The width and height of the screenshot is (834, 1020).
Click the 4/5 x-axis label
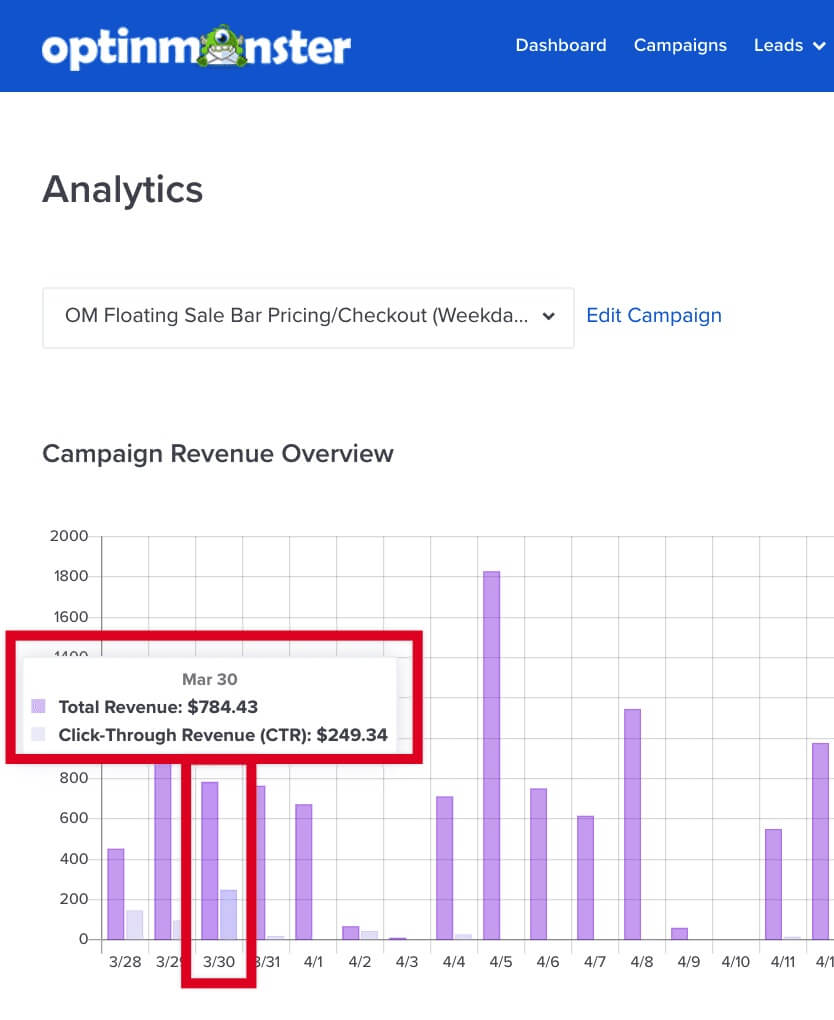coord(501,961)
